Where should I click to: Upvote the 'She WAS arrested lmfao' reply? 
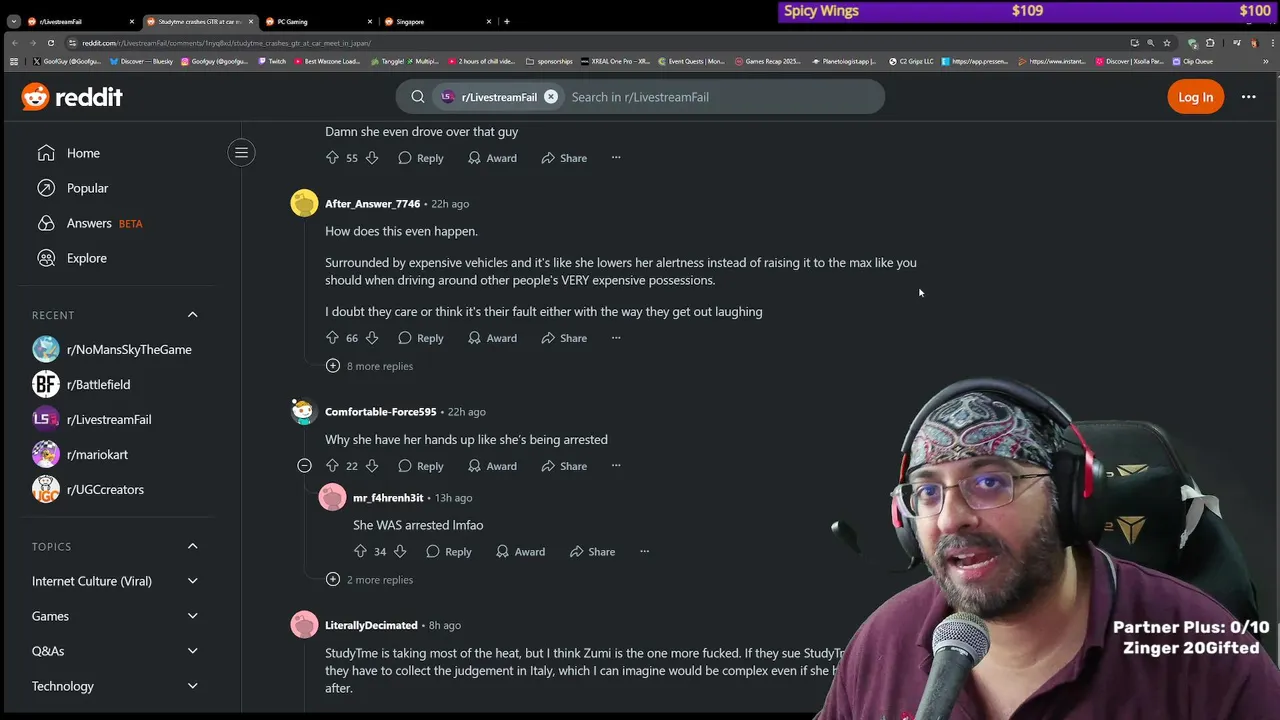(361, 552)
